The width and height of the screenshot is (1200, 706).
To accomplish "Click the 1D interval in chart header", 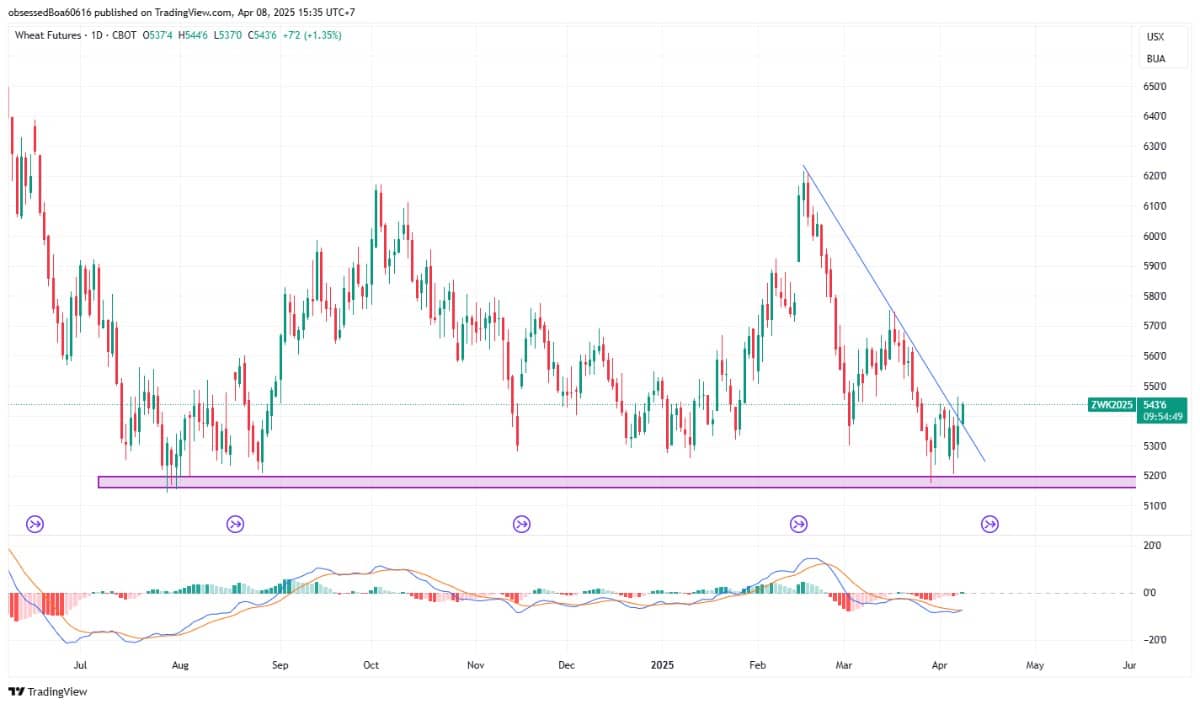I will (x=96, y=35).
